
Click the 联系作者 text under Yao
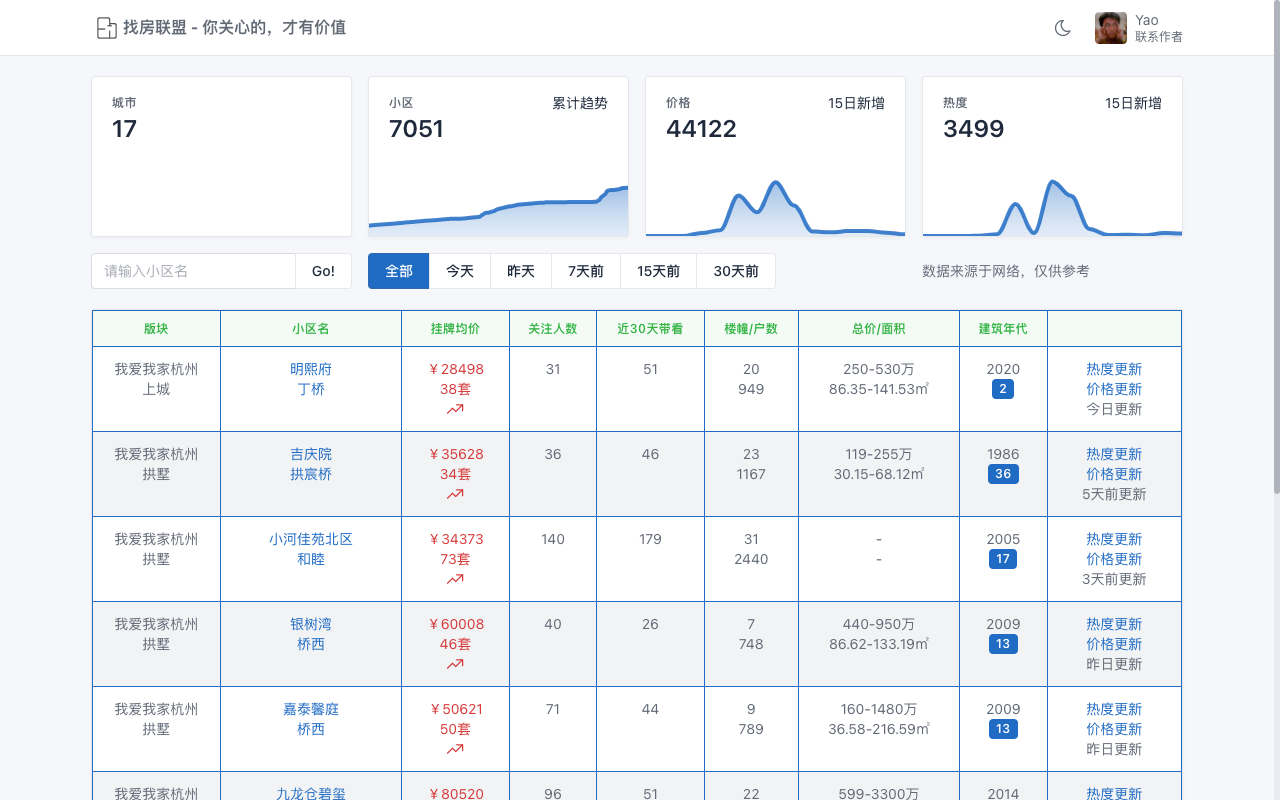(x=1159, y=37)
